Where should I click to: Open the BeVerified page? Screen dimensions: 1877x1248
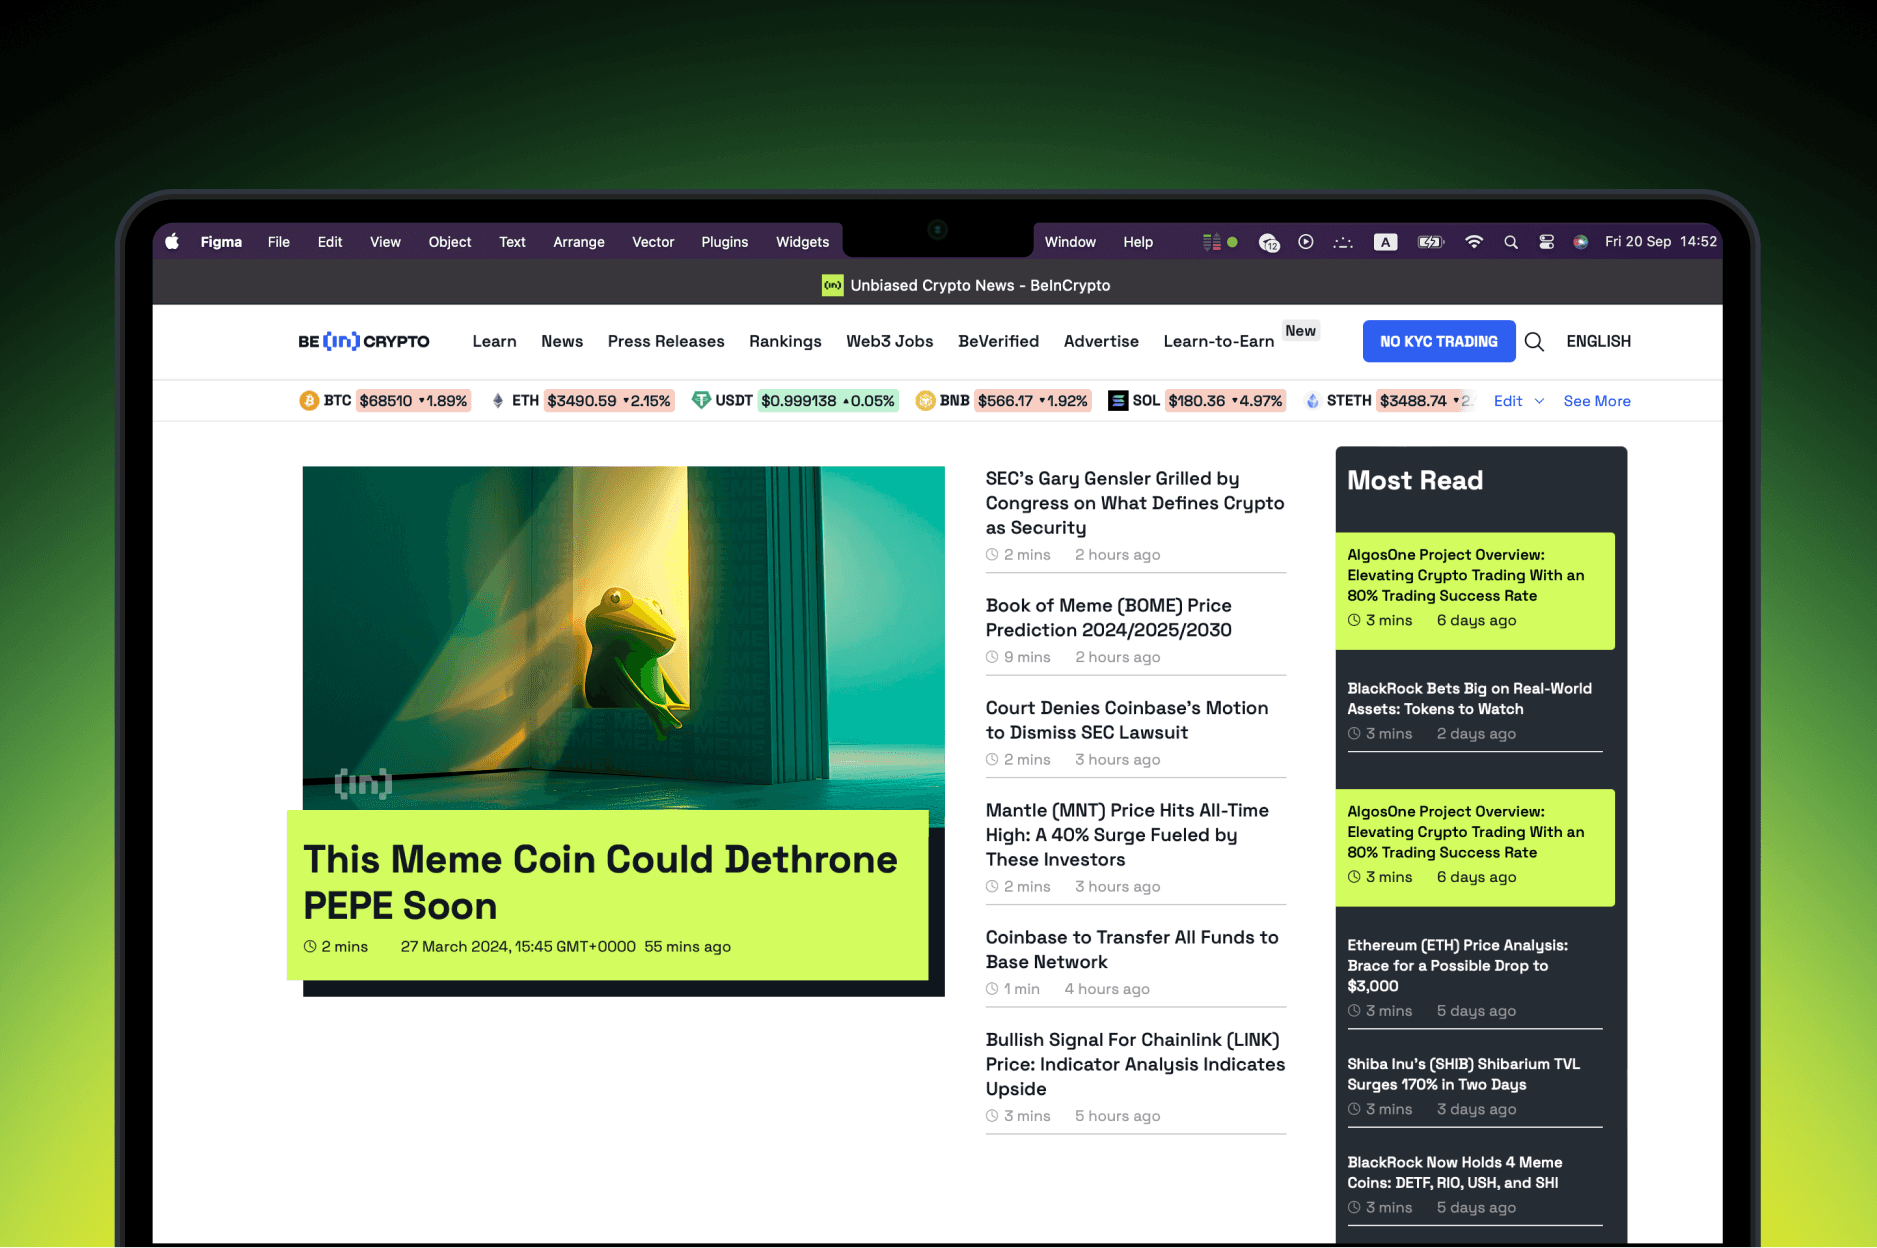pyautogui.click(x=998, y=341)
